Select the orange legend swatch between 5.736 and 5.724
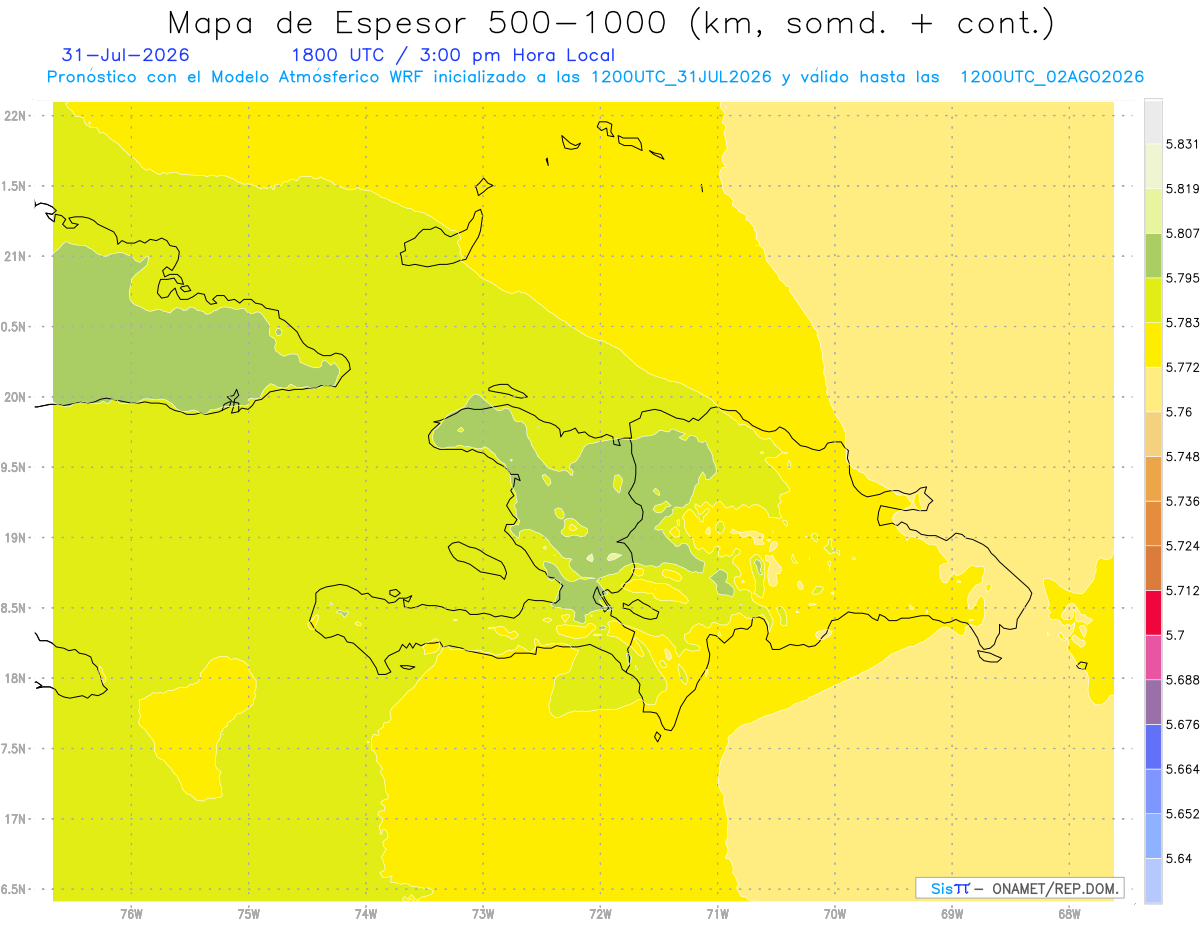The image size is (1200, 927). 1153,523
